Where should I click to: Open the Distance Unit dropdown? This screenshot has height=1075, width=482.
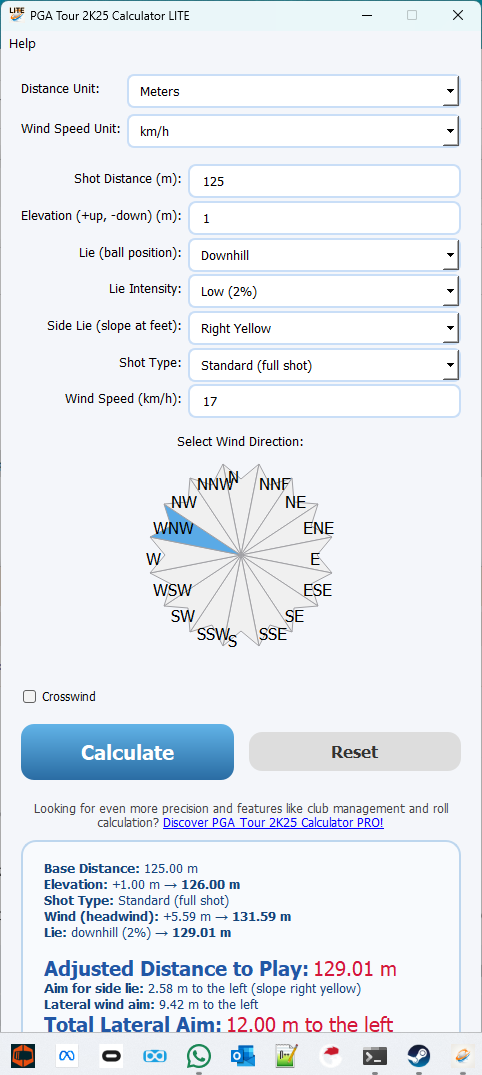[293, 91]
